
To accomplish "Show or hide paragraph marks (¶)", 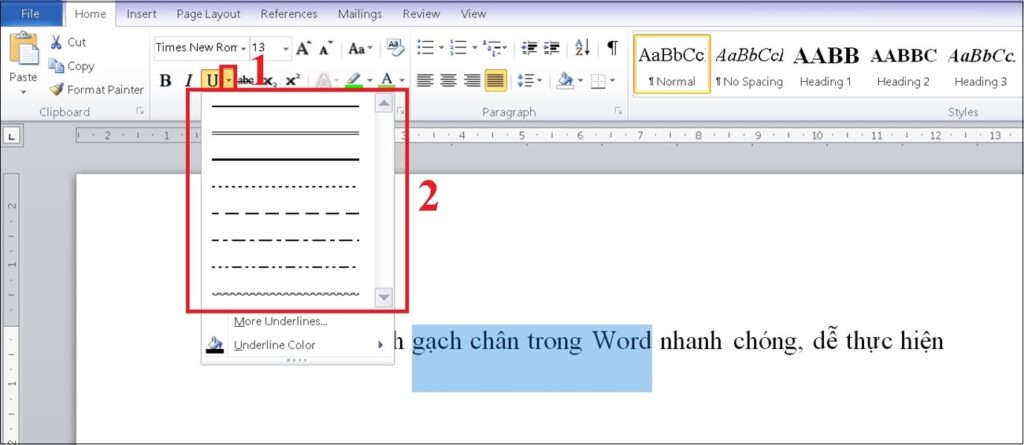I will point(612,48).
